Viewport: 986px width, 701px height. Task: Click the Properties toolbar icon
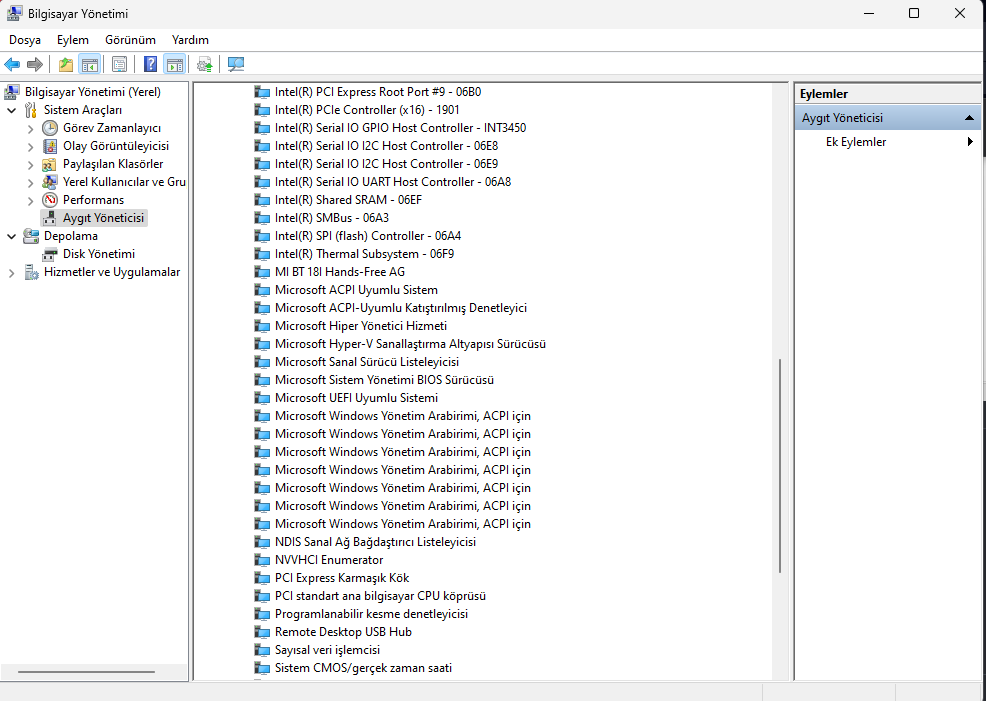[119, 64]
